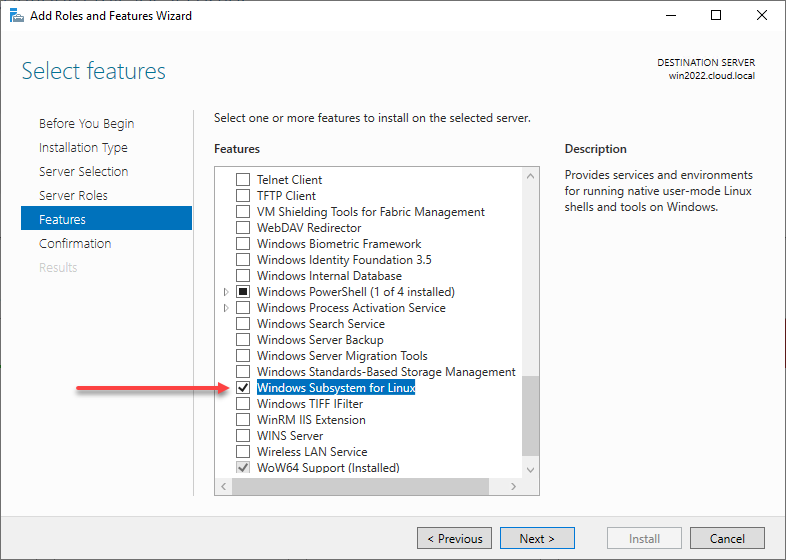Select Installation Type in the sidebar
This screenshot has height=560, width=786.
click(x=83, y=147)
